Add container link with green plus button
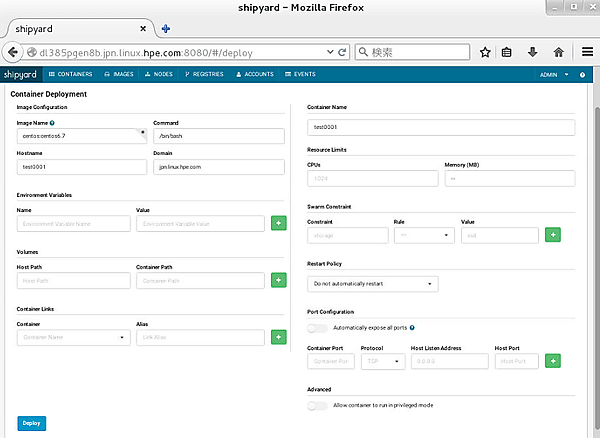This screenshot has height=438, width=600. 278,338
